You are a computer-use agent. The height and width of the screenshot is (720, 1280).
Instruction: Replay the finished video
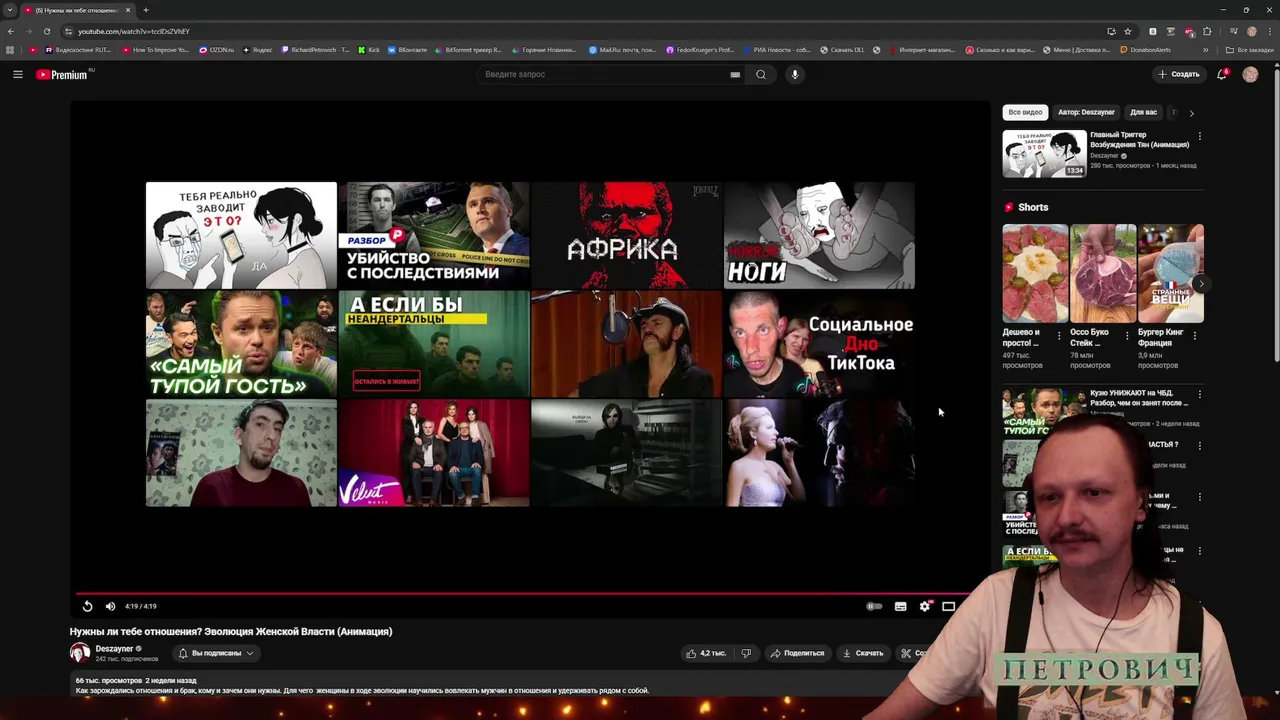tap(87, 606)
